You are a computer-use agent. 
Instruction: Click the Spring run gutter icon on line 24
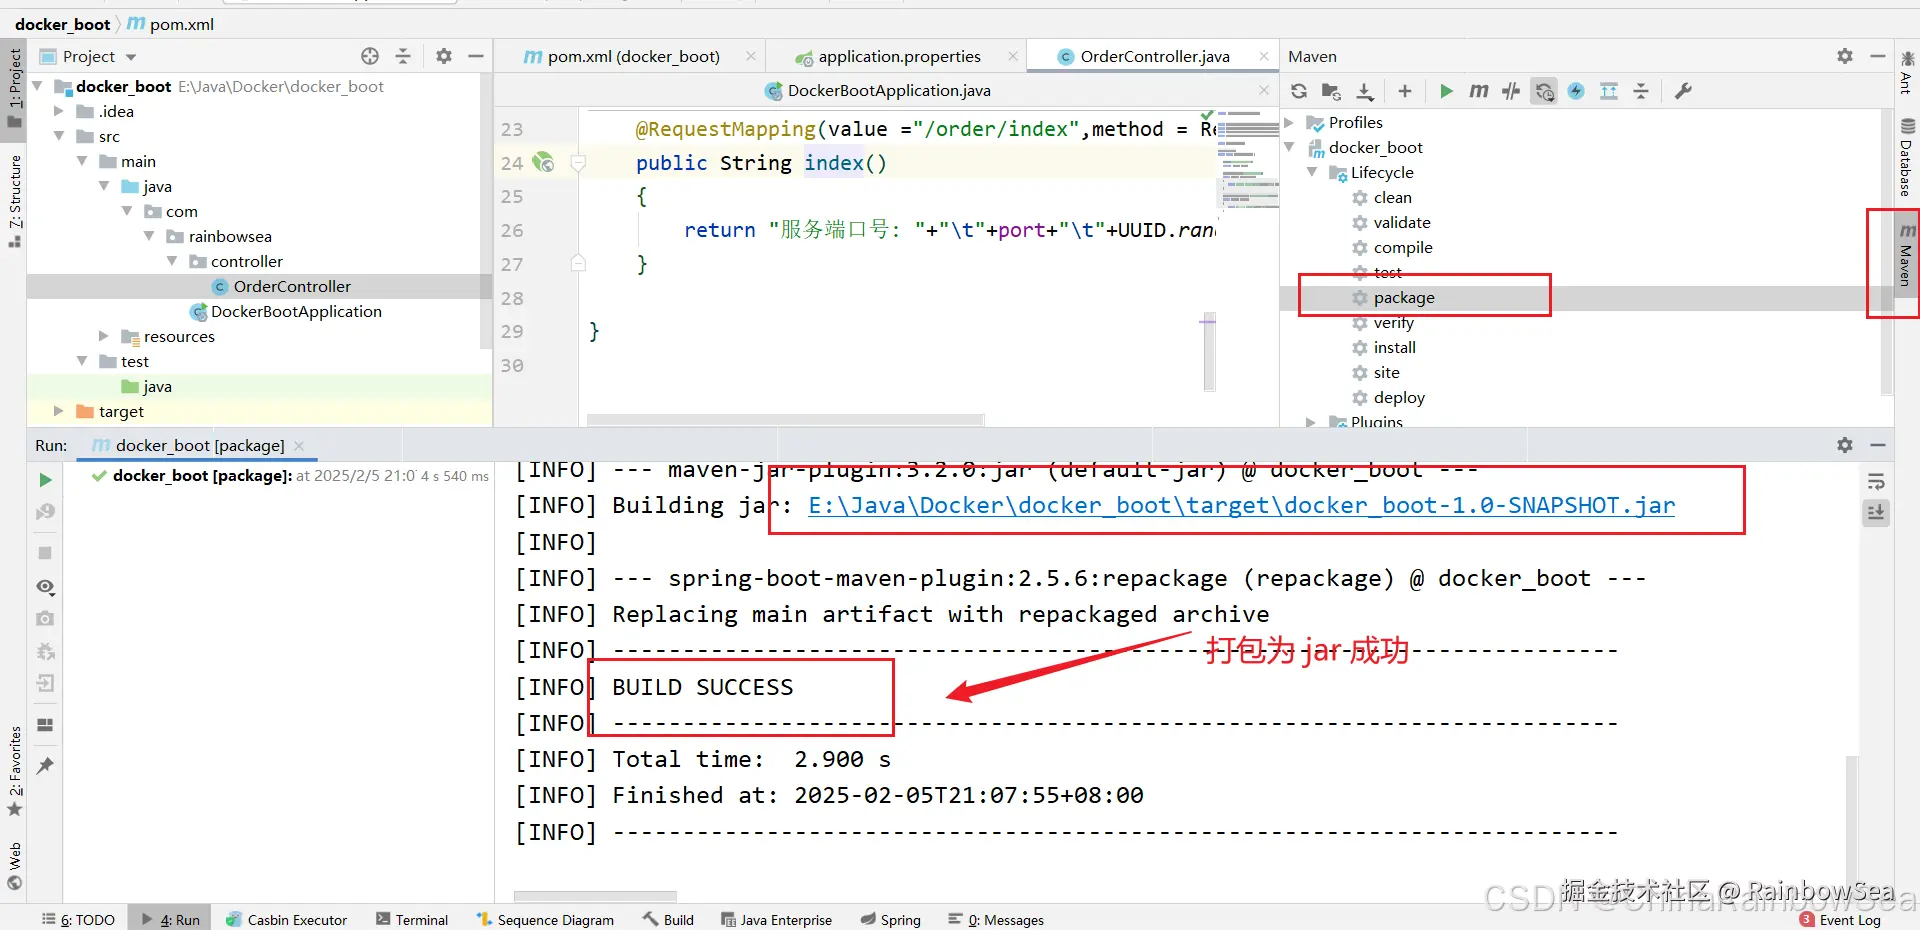coord(543,162)
